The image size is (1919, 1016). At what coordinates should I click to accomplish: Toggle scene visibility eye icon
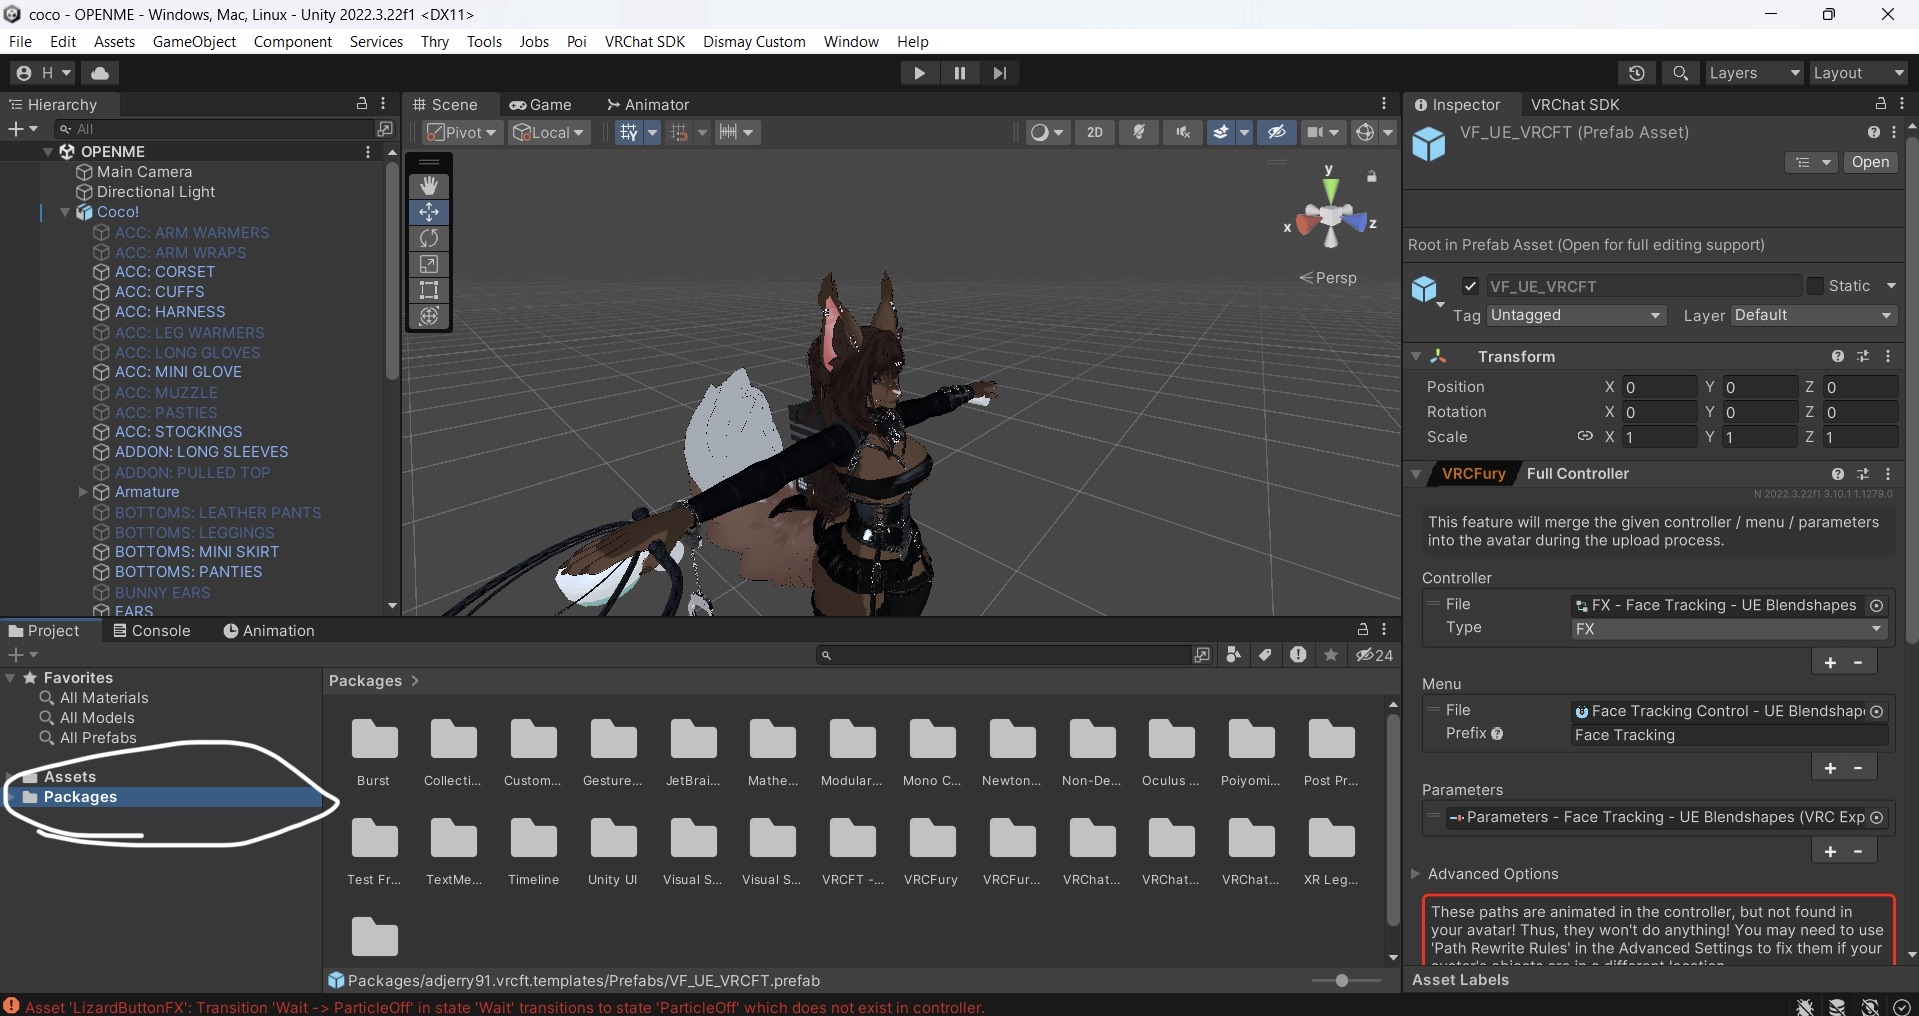[1277, 132]
